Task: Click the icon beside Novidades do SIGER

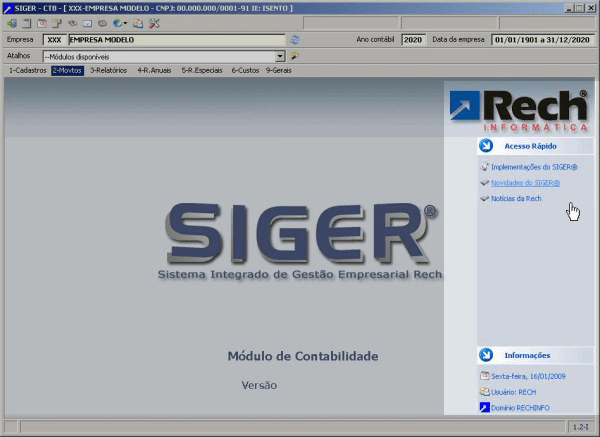Action: pyautogui.click(x=484, y=183)
